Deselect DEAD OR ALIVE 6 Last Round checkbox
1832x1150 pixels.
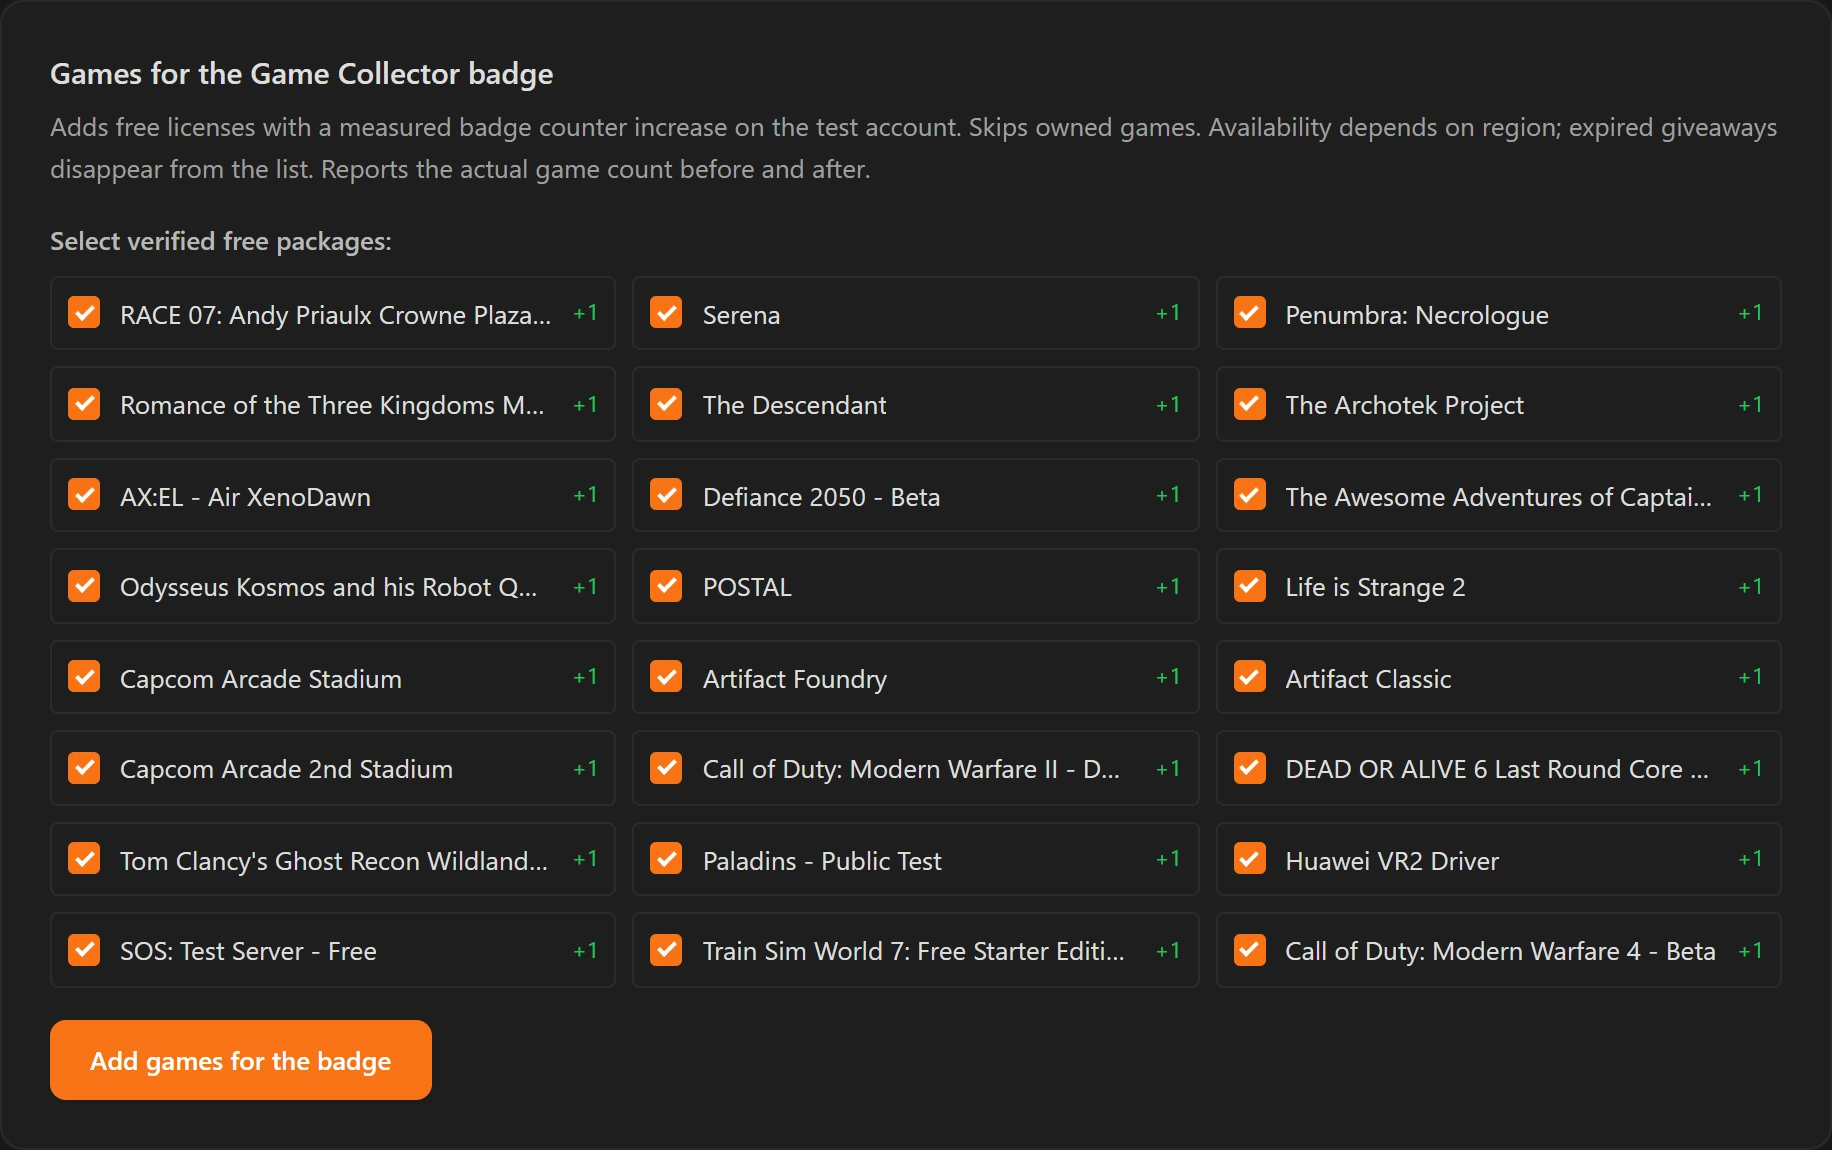click(1250, 768)
